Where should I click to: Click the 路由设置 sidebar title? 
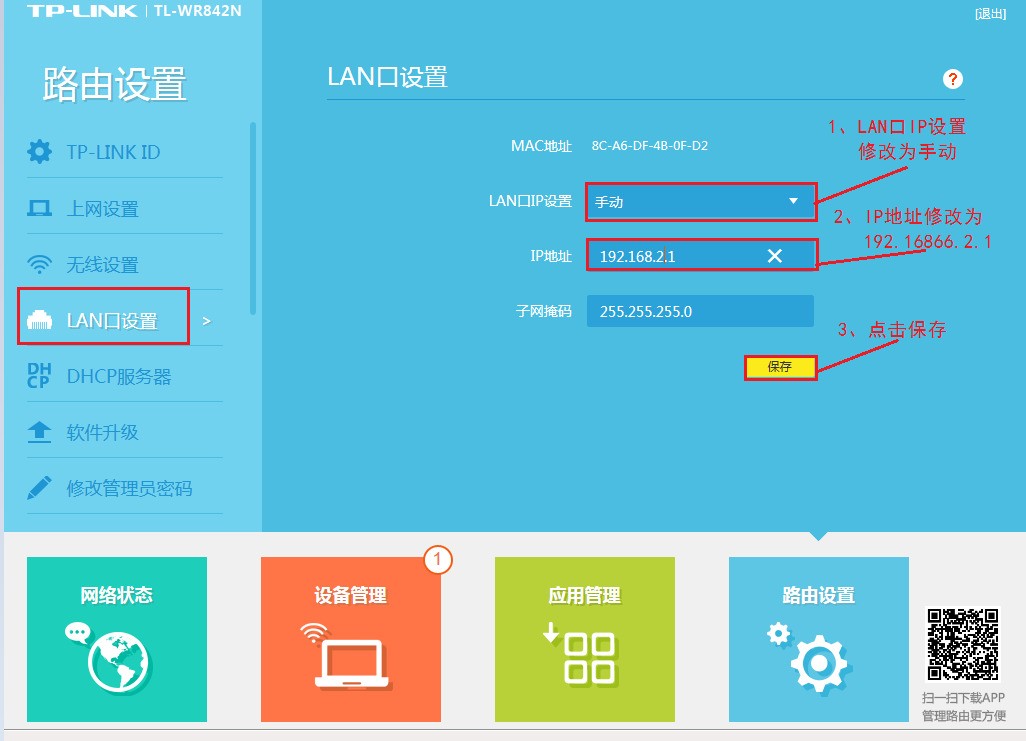pyautogui.click(x=115, y=84)
